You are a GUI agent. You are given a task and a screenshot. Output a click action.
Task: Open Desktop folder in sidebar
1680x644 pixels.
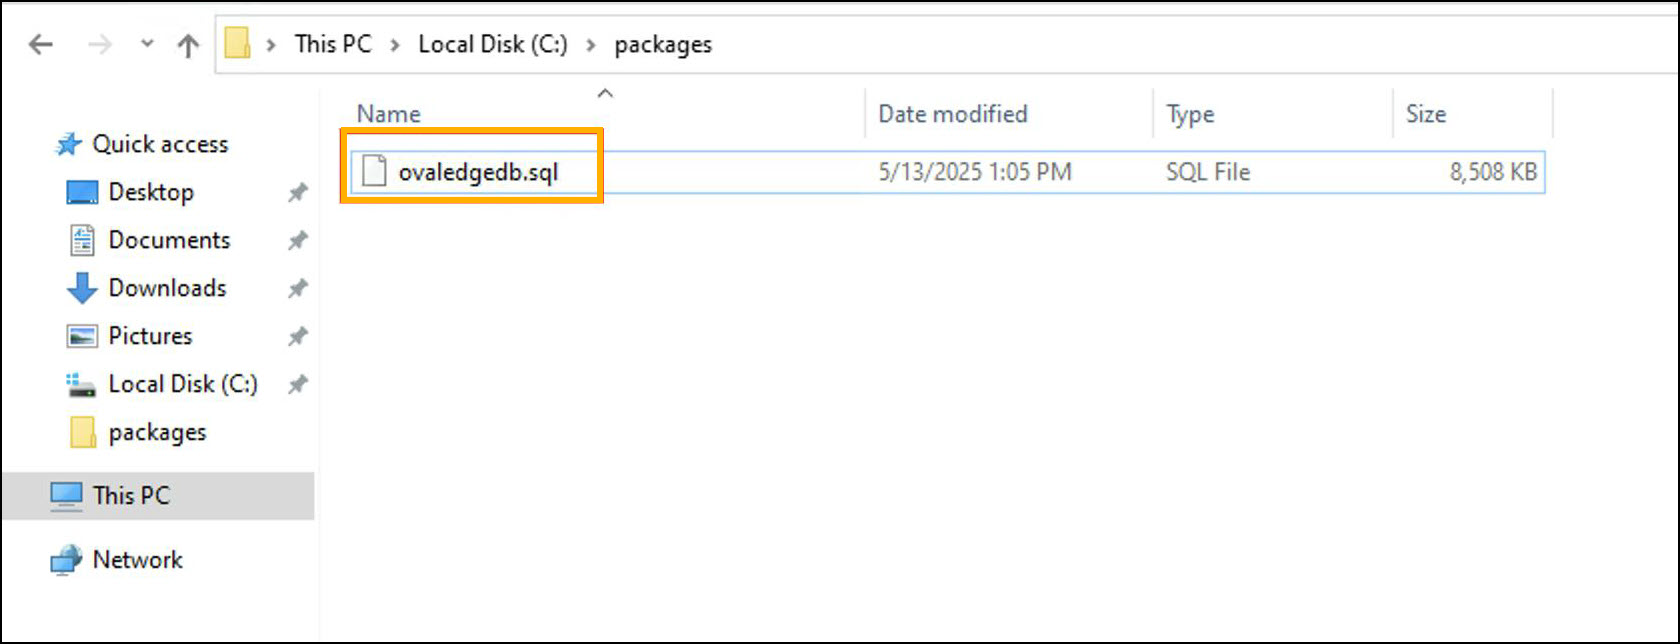coord(150,192)
